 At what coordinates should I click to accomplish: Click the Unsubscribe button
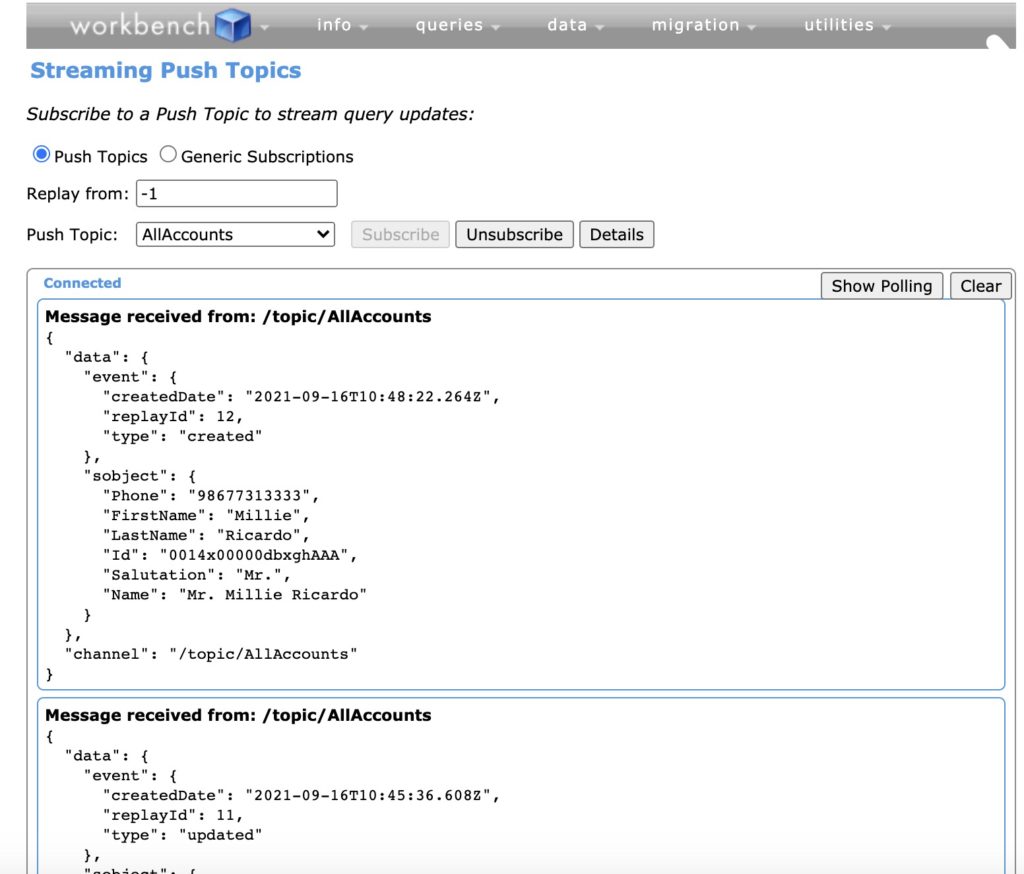514,234
